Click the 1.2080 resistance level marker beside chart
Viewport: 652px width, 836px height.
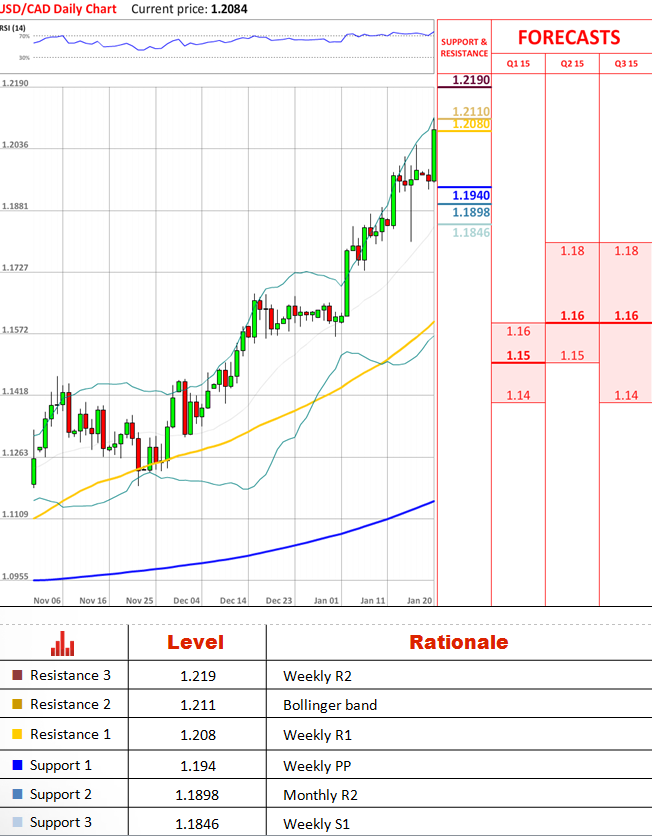pos(471,124)
